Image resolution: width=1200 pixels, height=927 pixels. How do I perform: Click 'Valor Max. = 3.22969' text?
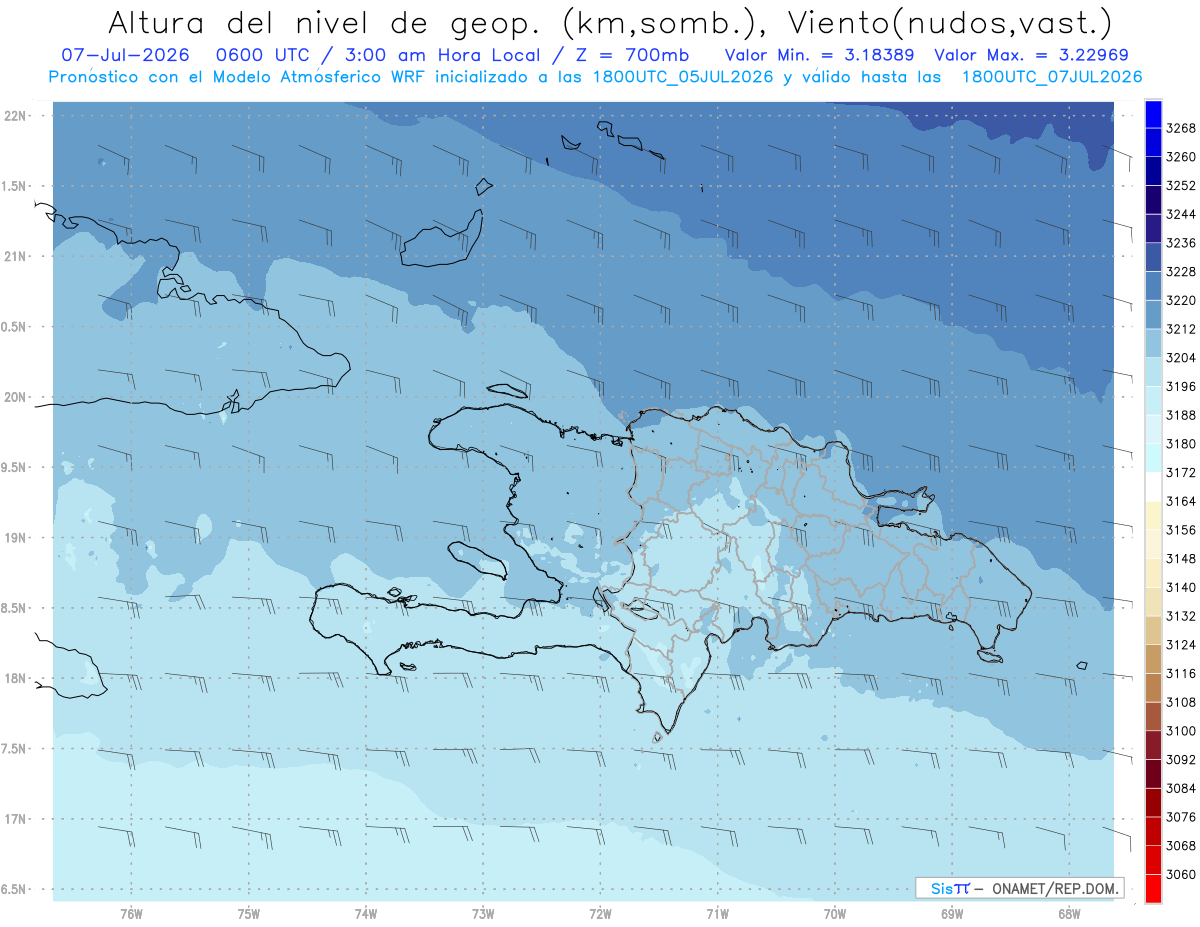coord(1032,56)
